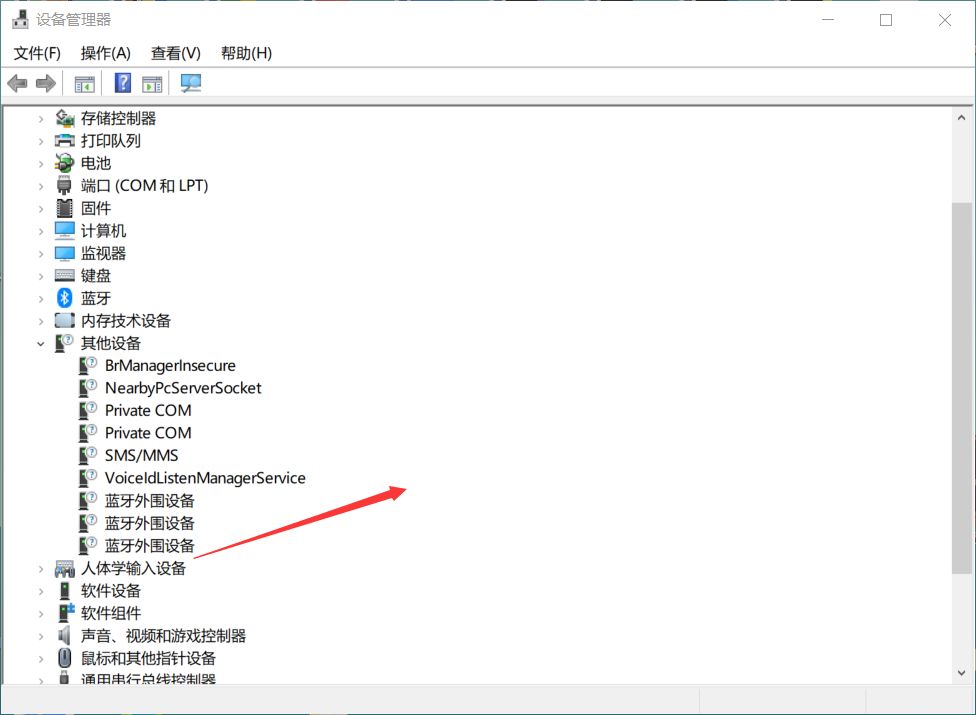The height and width of the screenshot is (715, 976).
Task: Click the Device Manager title bar icon
Action: (x=20, y=19)
